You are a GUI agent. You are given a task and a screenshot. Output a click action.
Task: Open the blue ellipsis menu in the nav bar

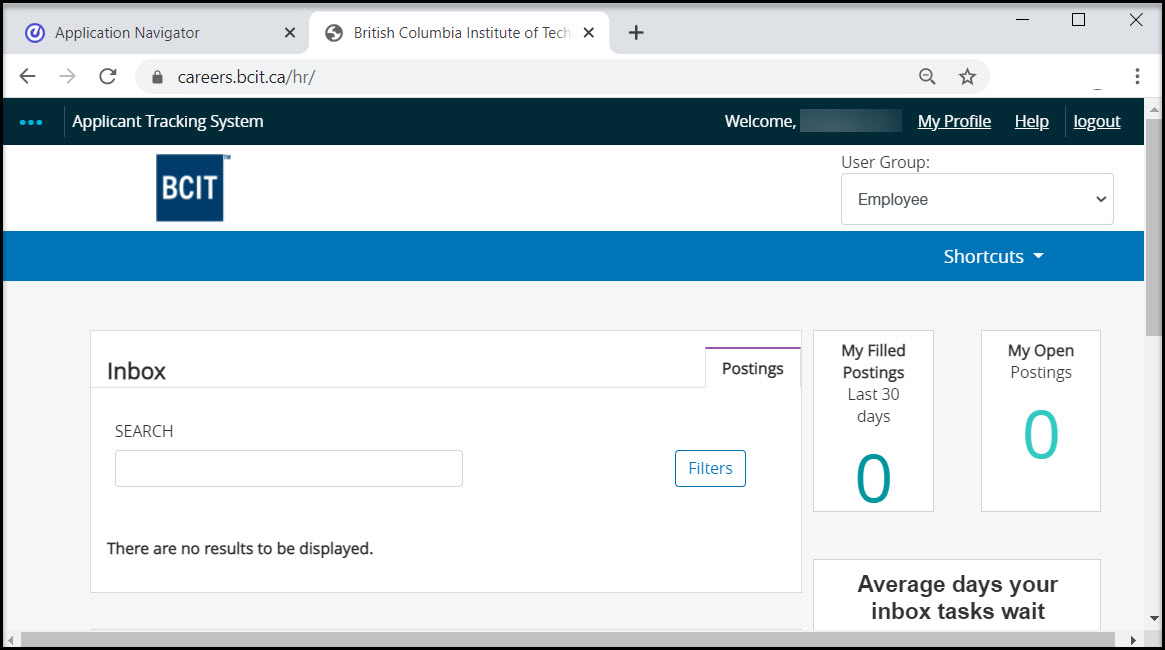[31, 121]
